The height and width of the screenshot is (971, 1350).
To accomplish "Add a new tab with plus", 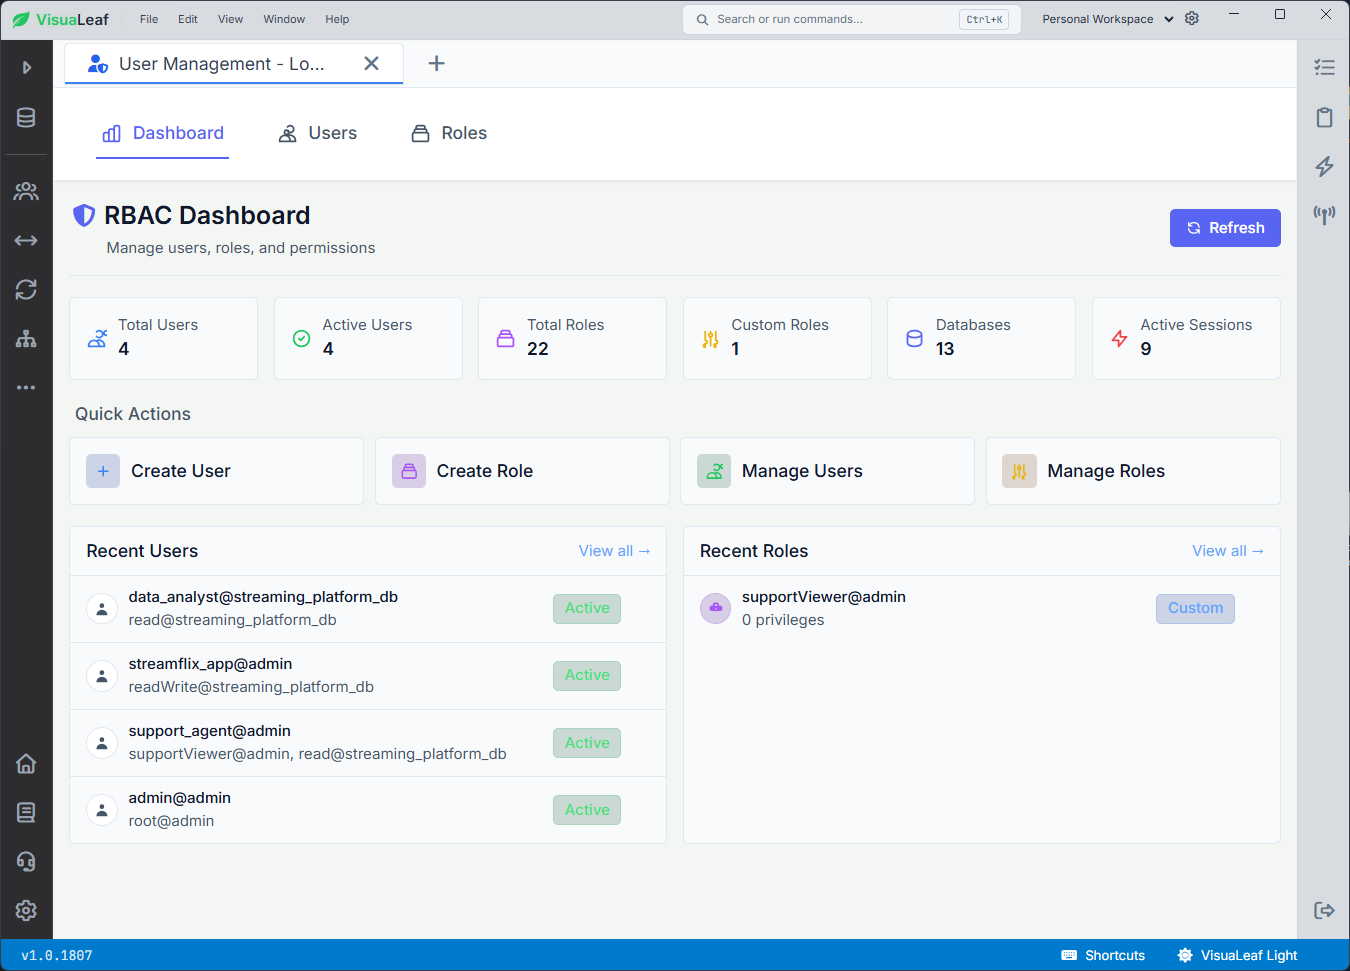I will coord(436,63).
